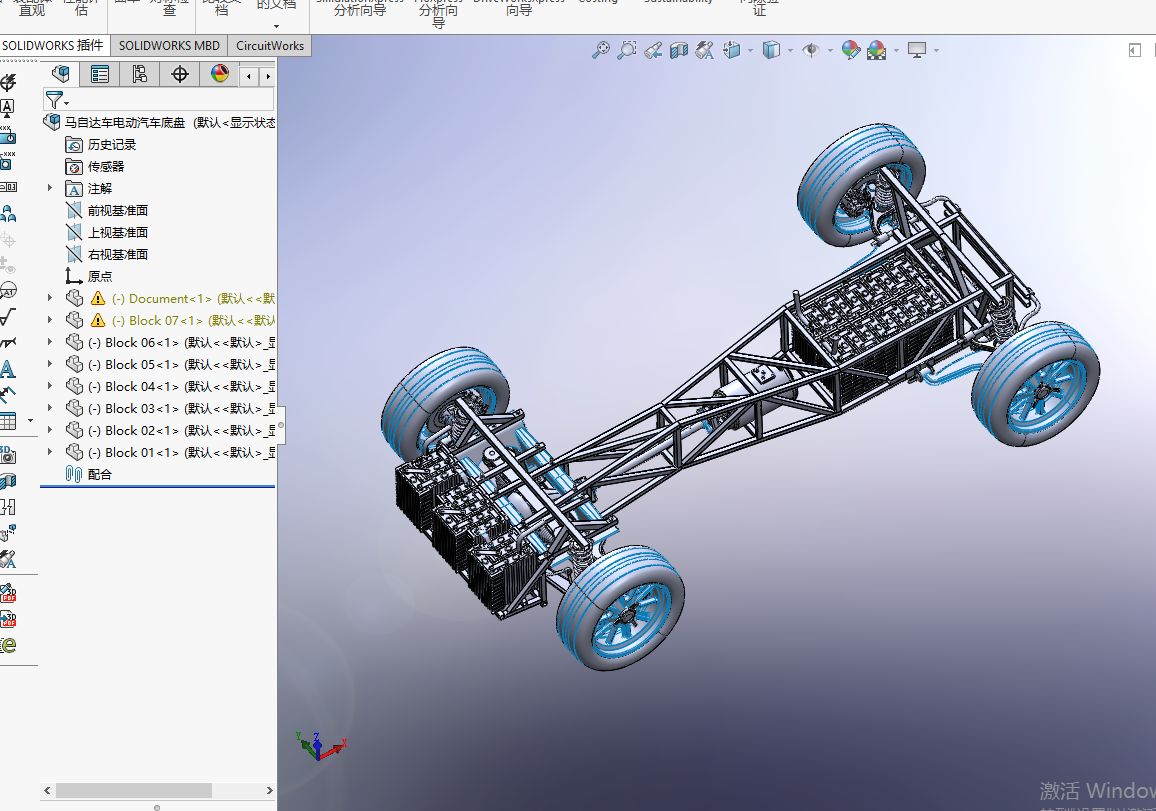1156x811 pixels.
Task: Expand the Document<1> component
Action: tap(50, 298)
